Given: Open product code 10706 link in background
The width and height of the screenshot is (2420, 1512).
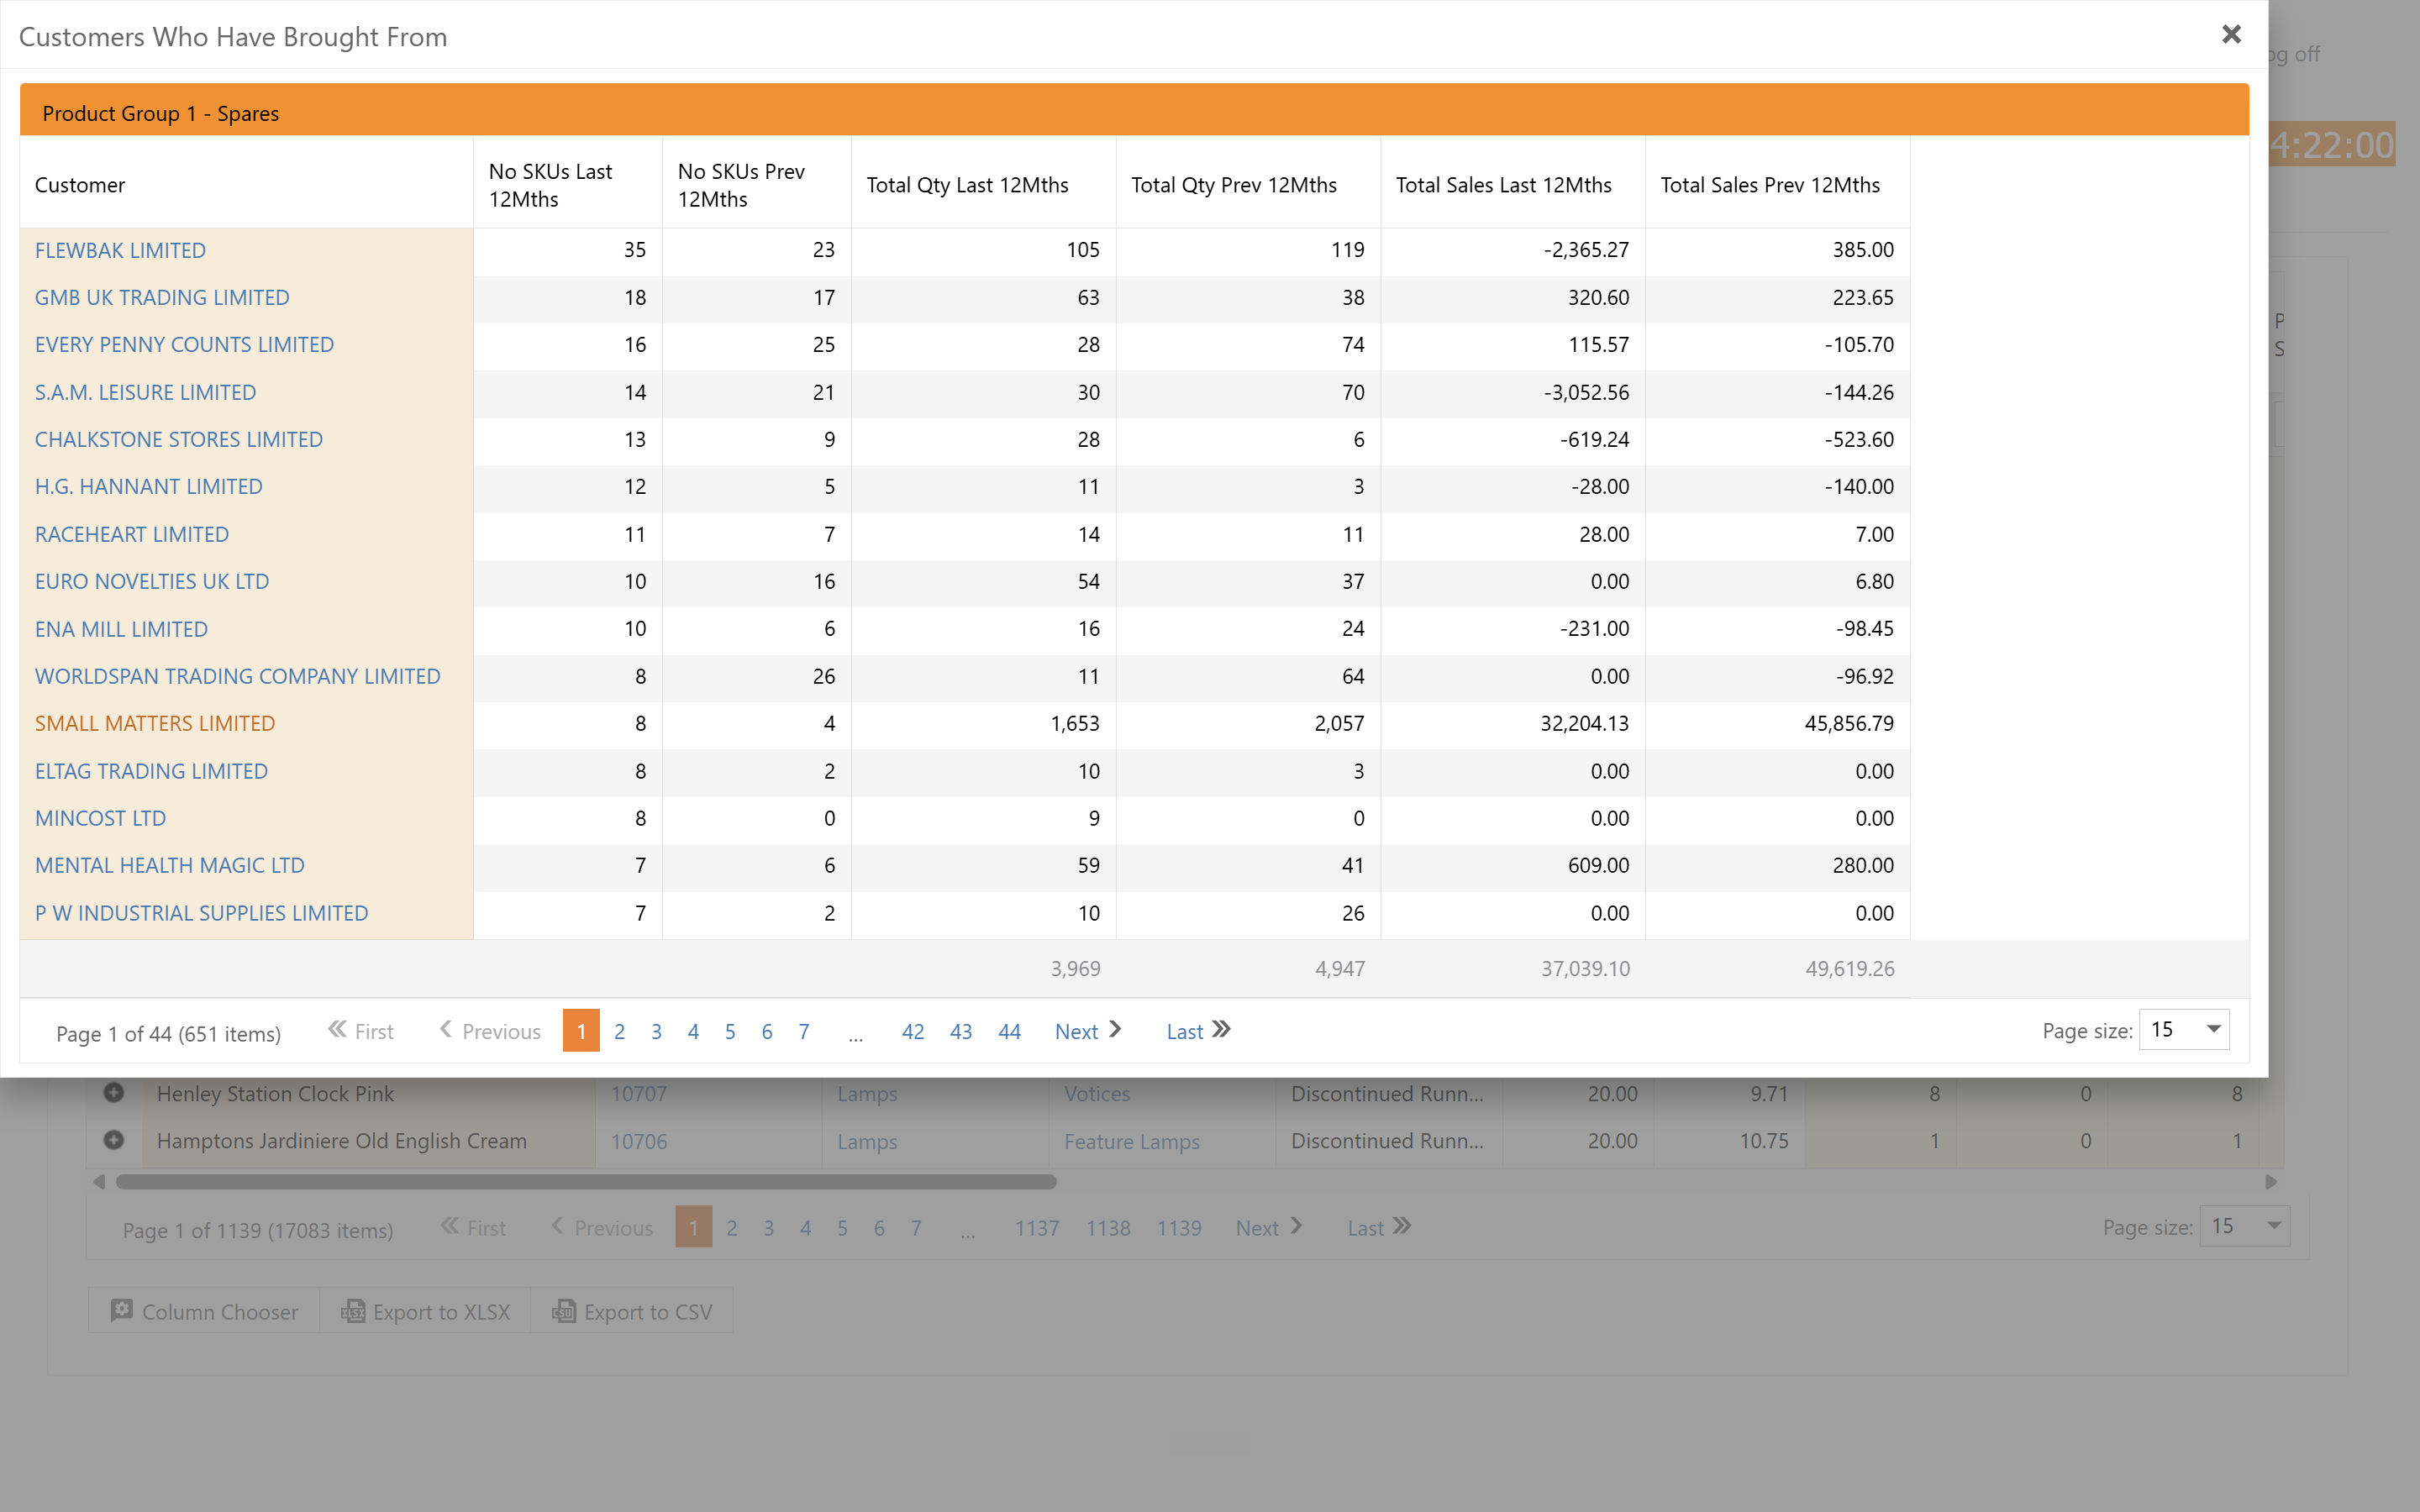Looking at the screenshot, I should pos(639,1141).
